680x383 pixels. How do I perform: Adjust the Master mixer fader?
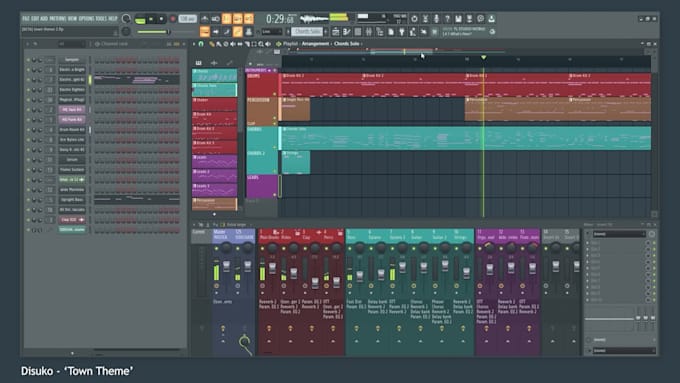(x=226, y=266)
